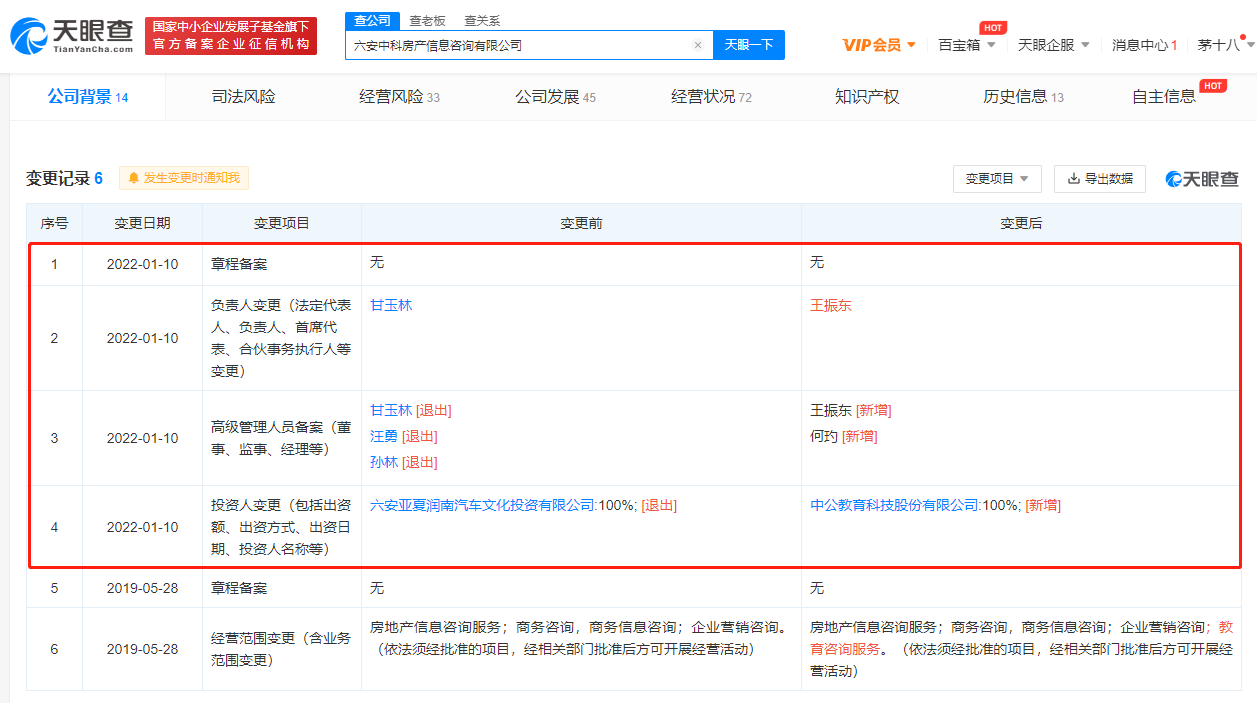Screen dimensions: 1257x703
Task: Click the 2019-05-28 date in row 5
Action: [142, 588]
